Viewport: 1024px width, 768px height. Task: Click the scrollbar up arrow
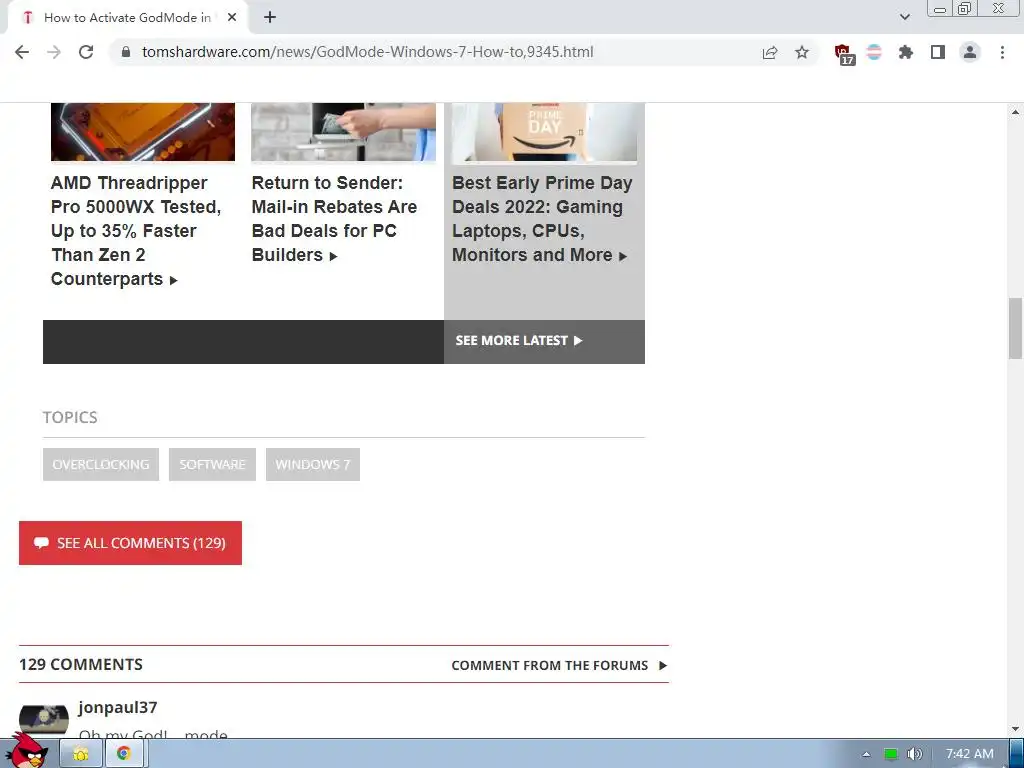[1015, 112]
